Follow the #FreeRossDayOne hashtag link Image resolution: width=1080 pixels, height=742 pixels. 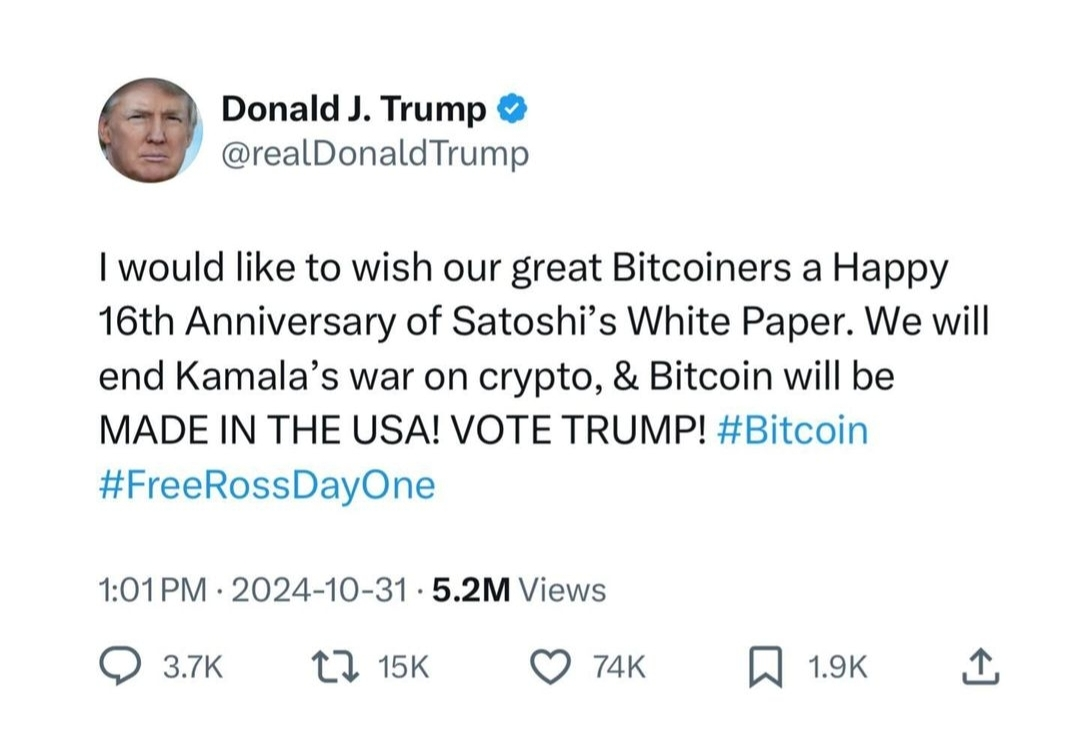pyautogui.click(x=267, y=485)
